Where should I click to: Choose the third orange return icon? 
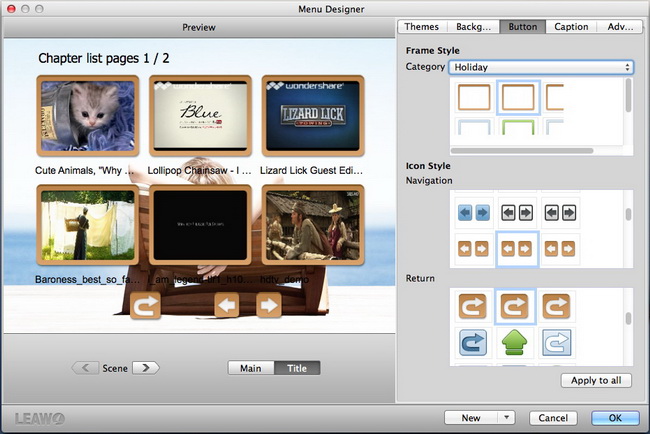click(x=556, y=306)
